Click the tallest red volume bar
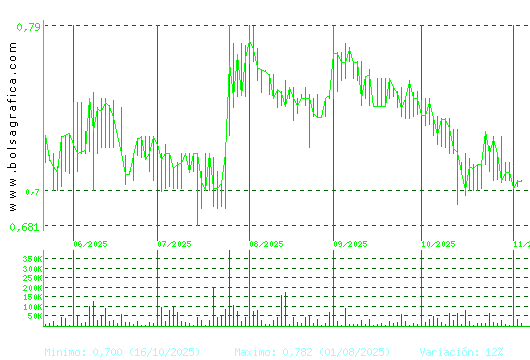Viewport: 530px width, 360px height. click(x=230, y=288)
